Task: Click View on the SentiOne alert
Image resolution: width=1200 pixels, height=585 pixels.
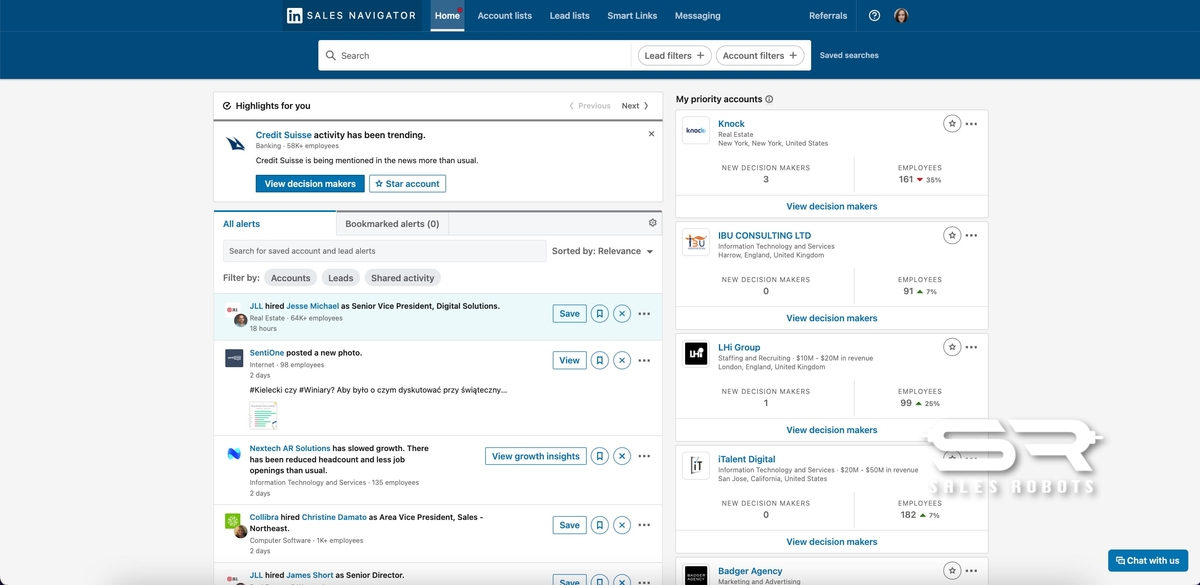Action: pyautogui.click(x=569, y=360)
